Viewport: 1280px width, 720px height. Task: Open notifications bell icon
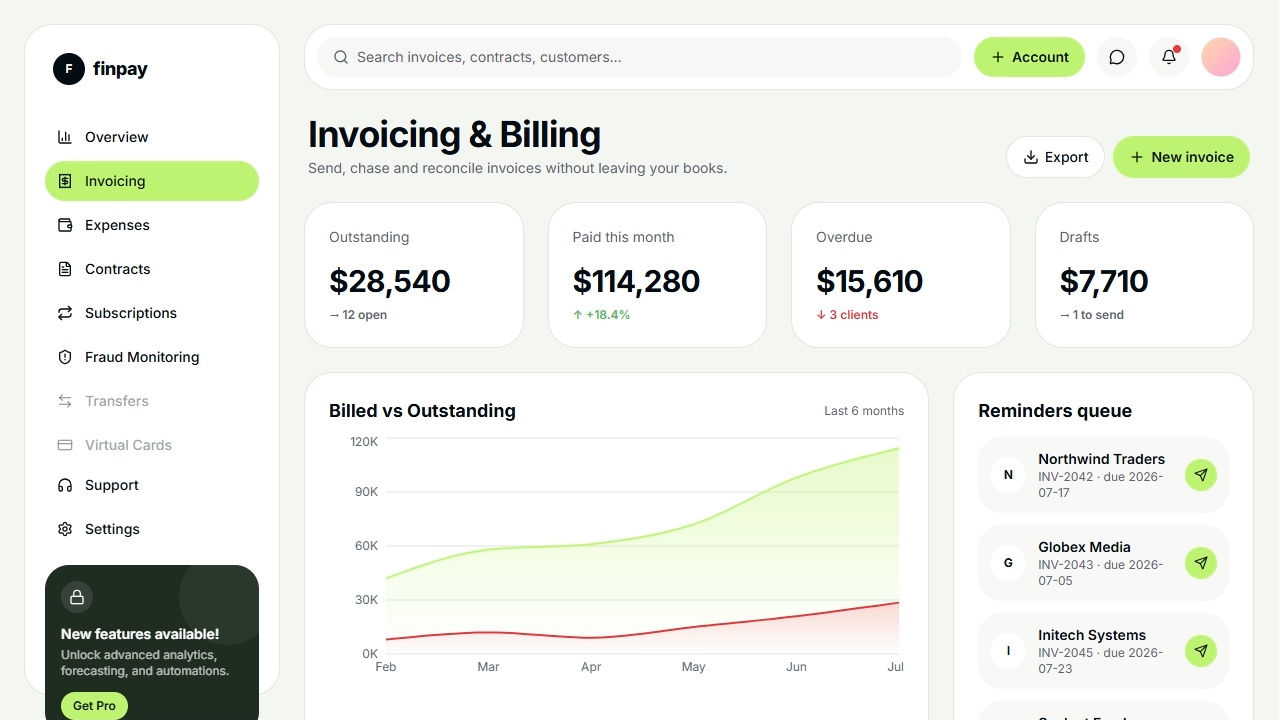pyautogui.click(x=1169, y=57)
